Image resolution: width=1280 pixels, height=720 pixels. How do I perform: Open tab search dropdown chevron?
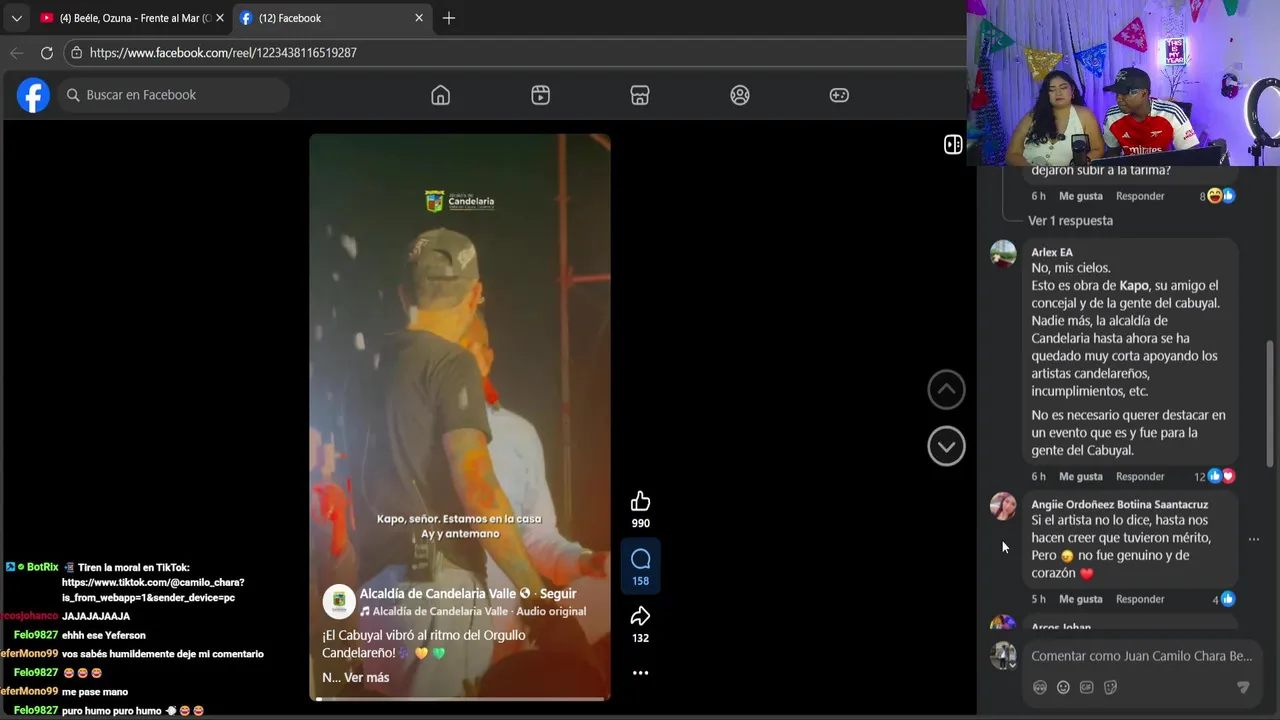coord(16,18)
